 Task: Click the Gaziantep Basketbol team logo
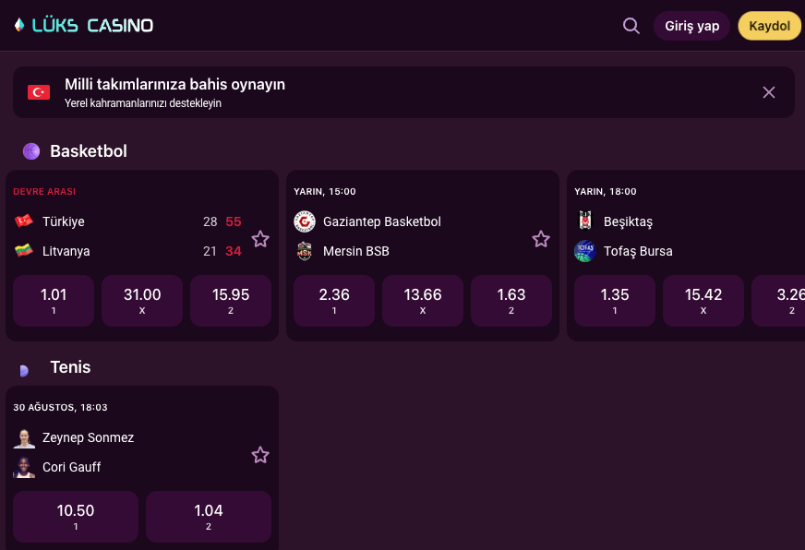(x=304, y=221)
